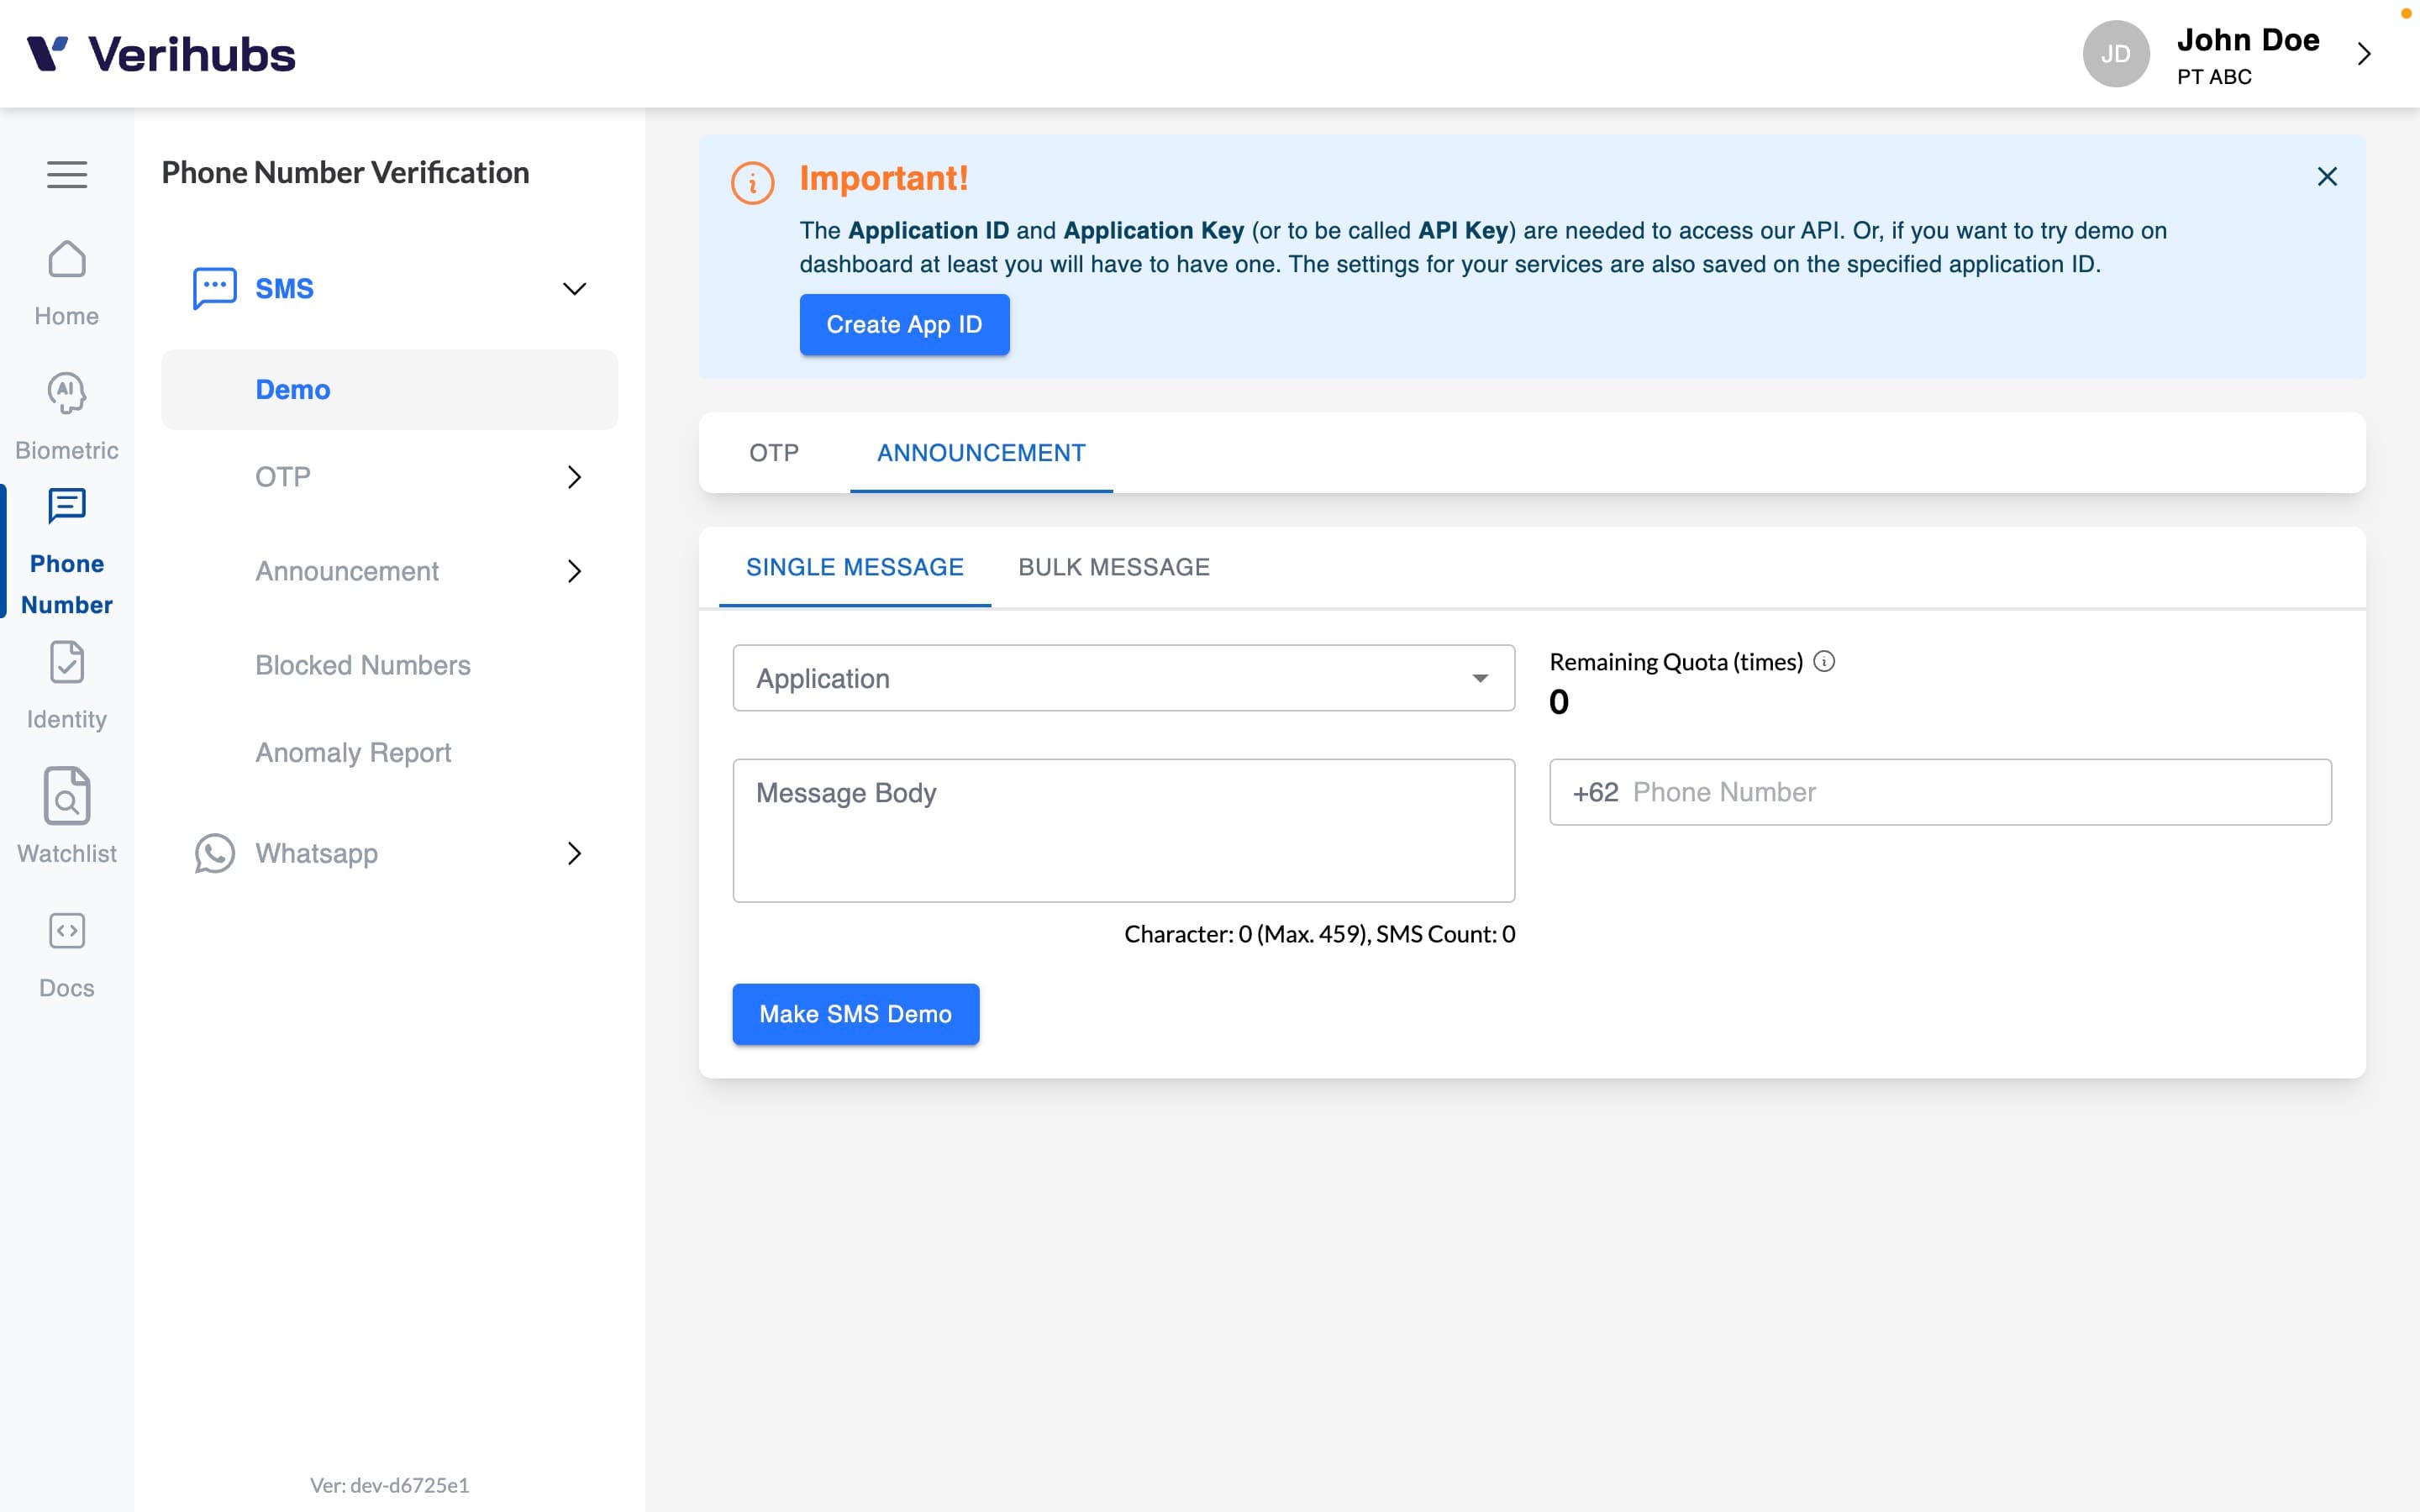Expand the Whatsapp submenu arrow
Image resolution: width=2420 pixels, height=1512 pixels.
click(x=574, y=853)
